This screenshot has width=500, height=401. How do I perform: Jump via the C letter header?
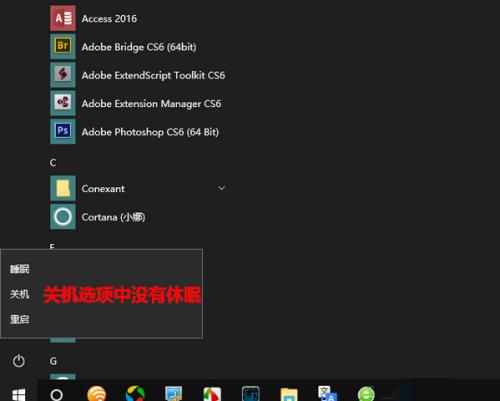53,163
